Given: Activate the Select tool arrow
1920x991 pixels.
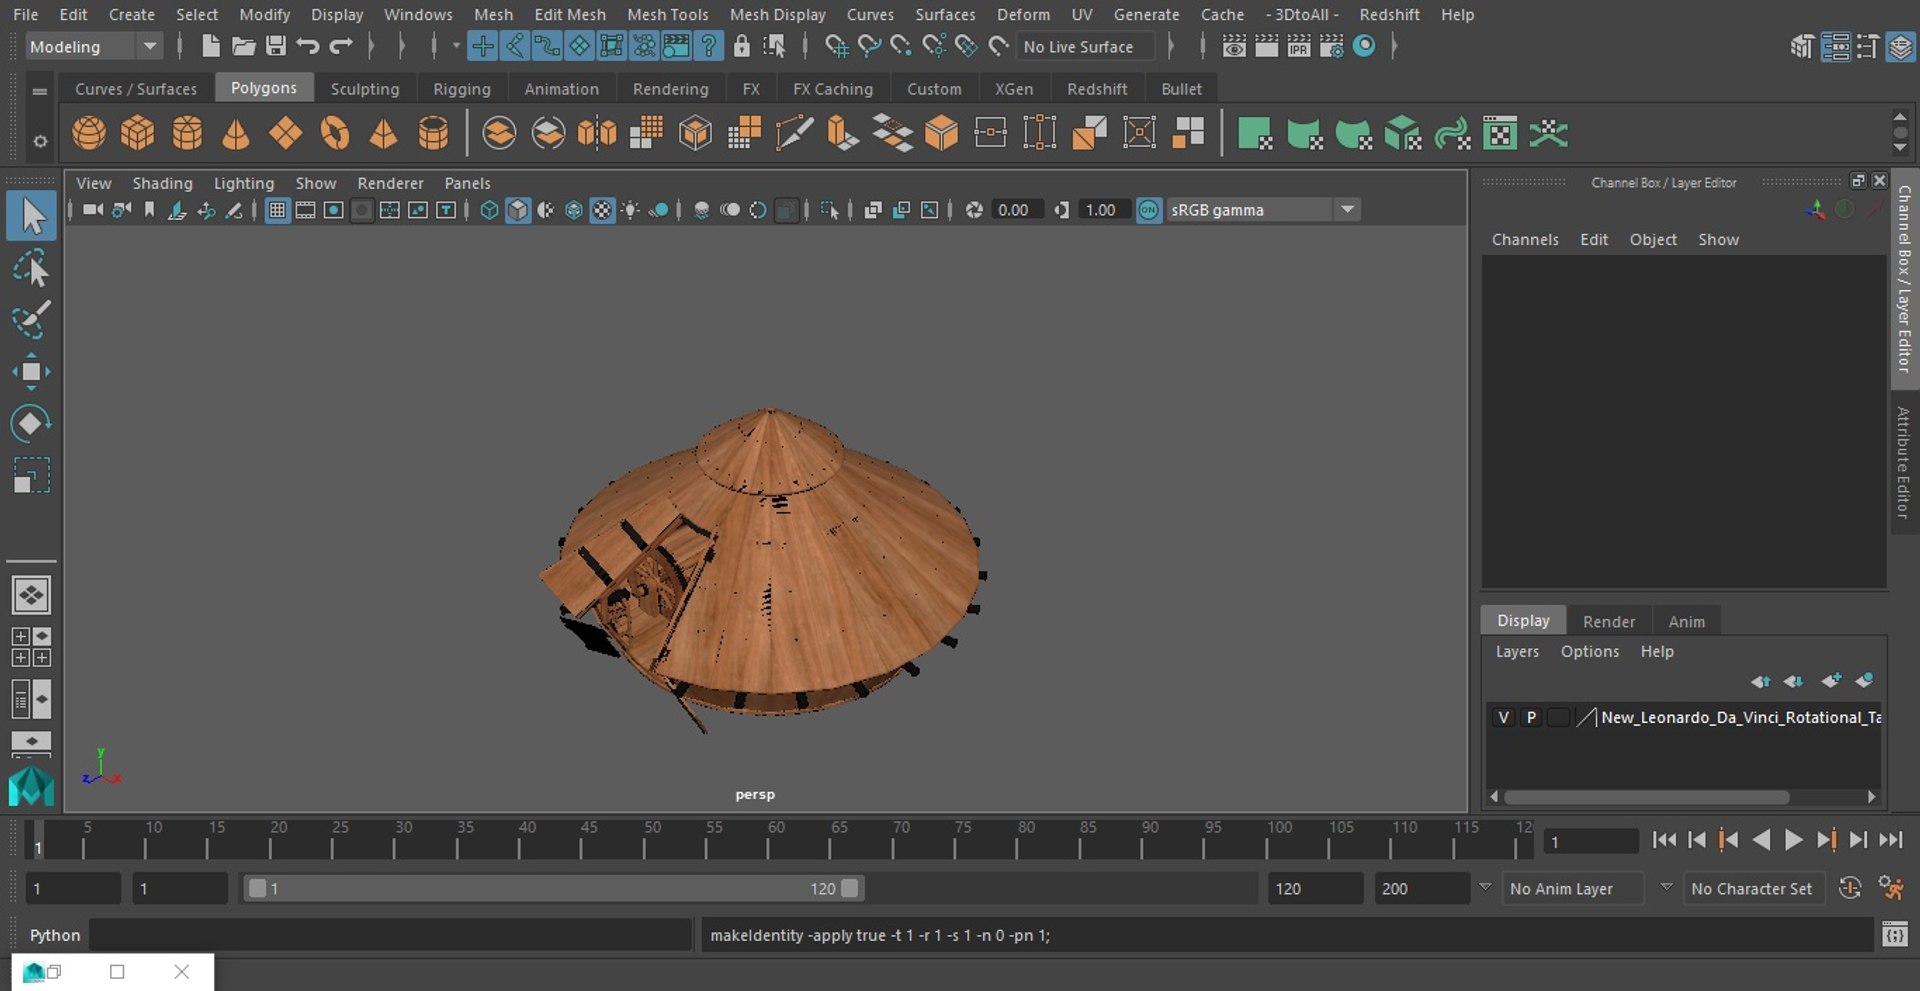Looking at the screenshot, I should click(31, 216).
